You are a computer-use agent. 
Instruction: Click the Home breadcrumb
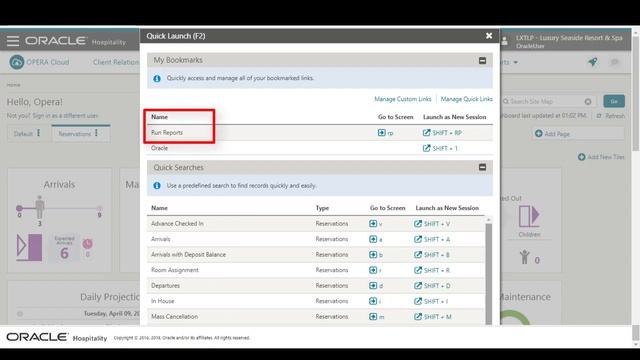tap(13, 85)
